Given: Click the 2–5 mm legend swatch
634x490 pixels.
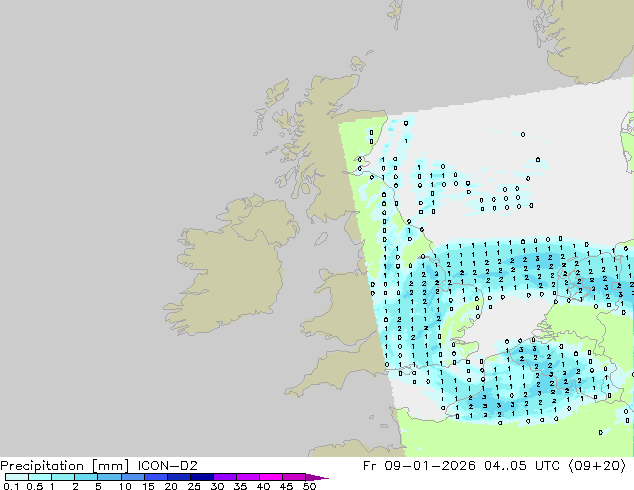Looking at the screenshot, I should pyautogui.click(x=86, y=477).
